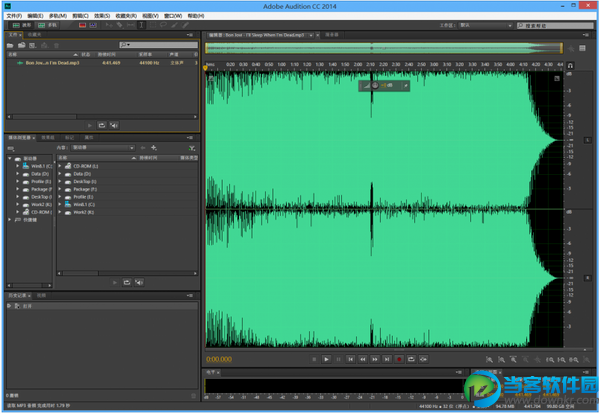Viewport: 600px width, 414px height.
Task: Expand the Data (D:) drive tree node
Action: [18, 172]
